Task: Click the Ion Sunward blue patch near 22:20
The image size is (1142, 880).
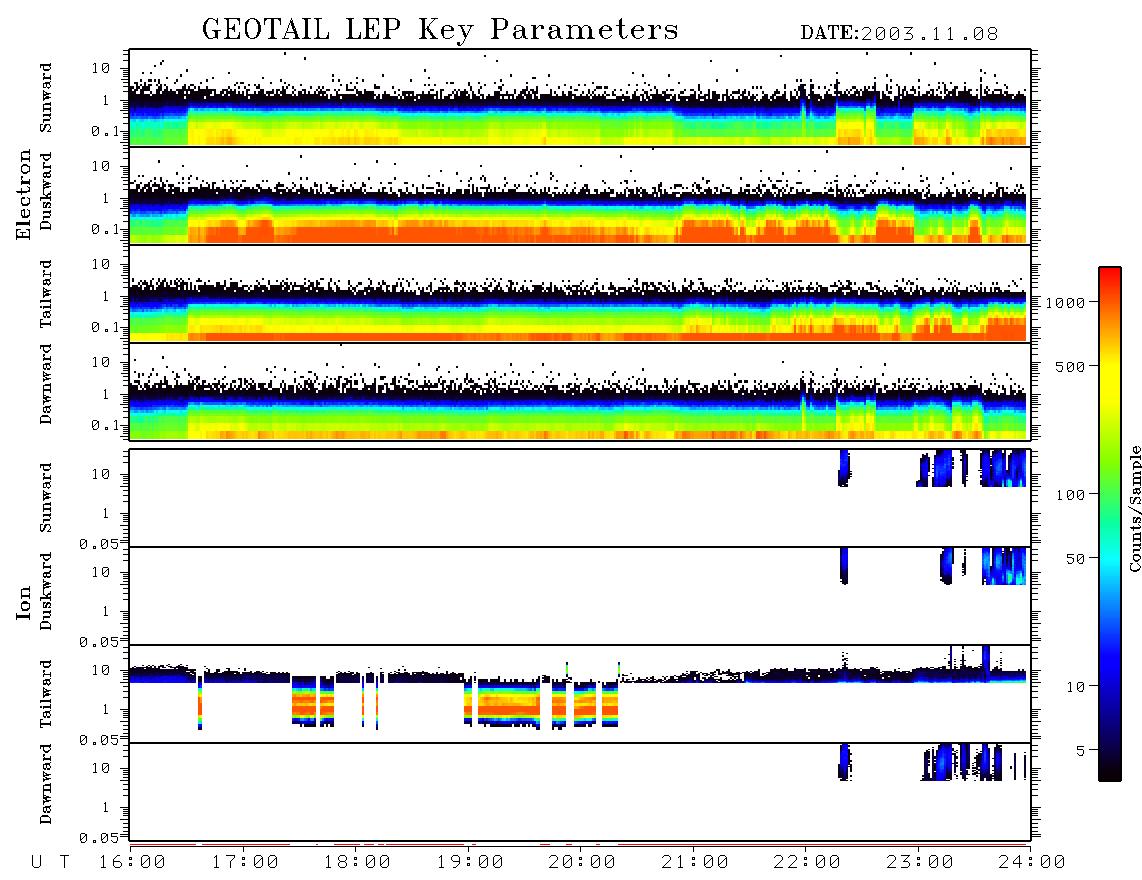Action: point(844,468)
